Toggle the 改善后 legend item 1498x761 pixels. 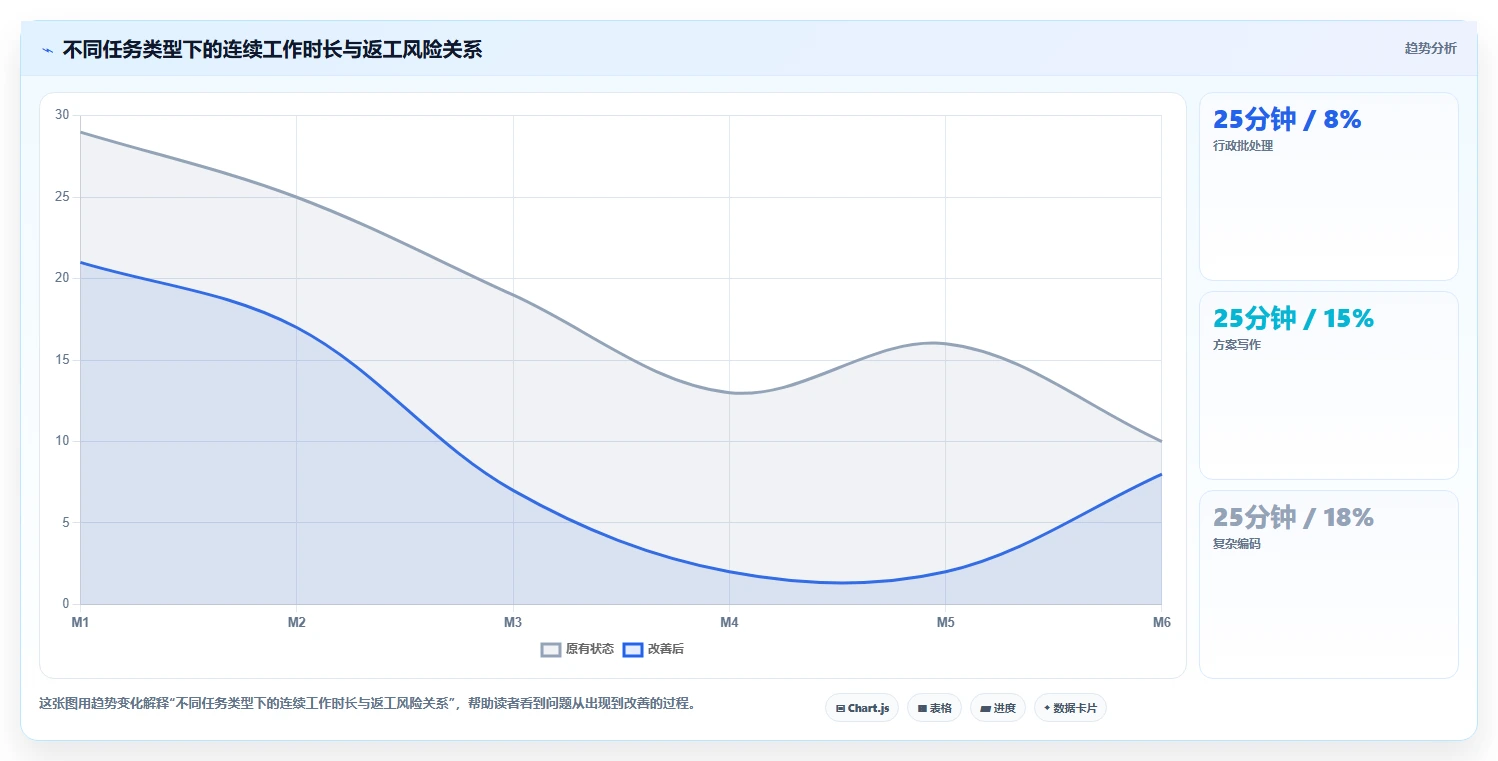(x=653, y=649)
